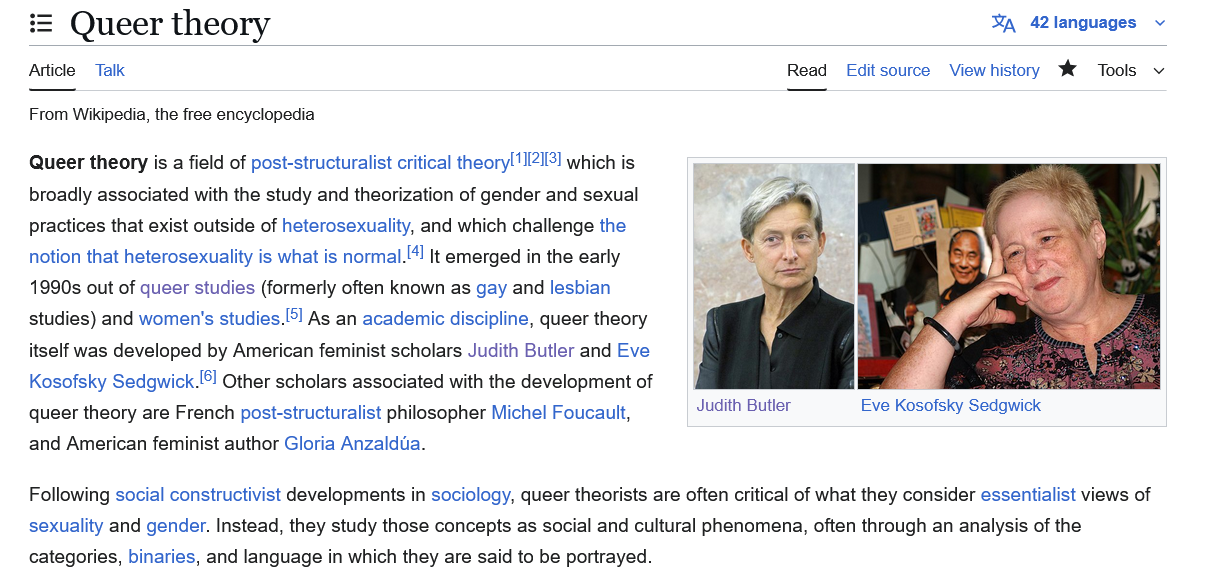Open the Tools dropdown menu

tap(1131, 70)
